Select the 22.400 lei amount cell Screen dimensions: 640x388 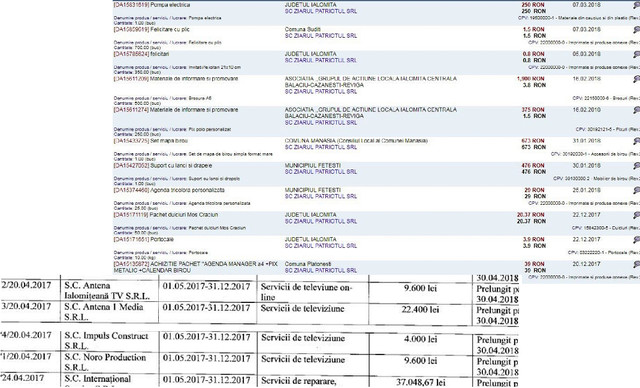click(x=420, y=310)
